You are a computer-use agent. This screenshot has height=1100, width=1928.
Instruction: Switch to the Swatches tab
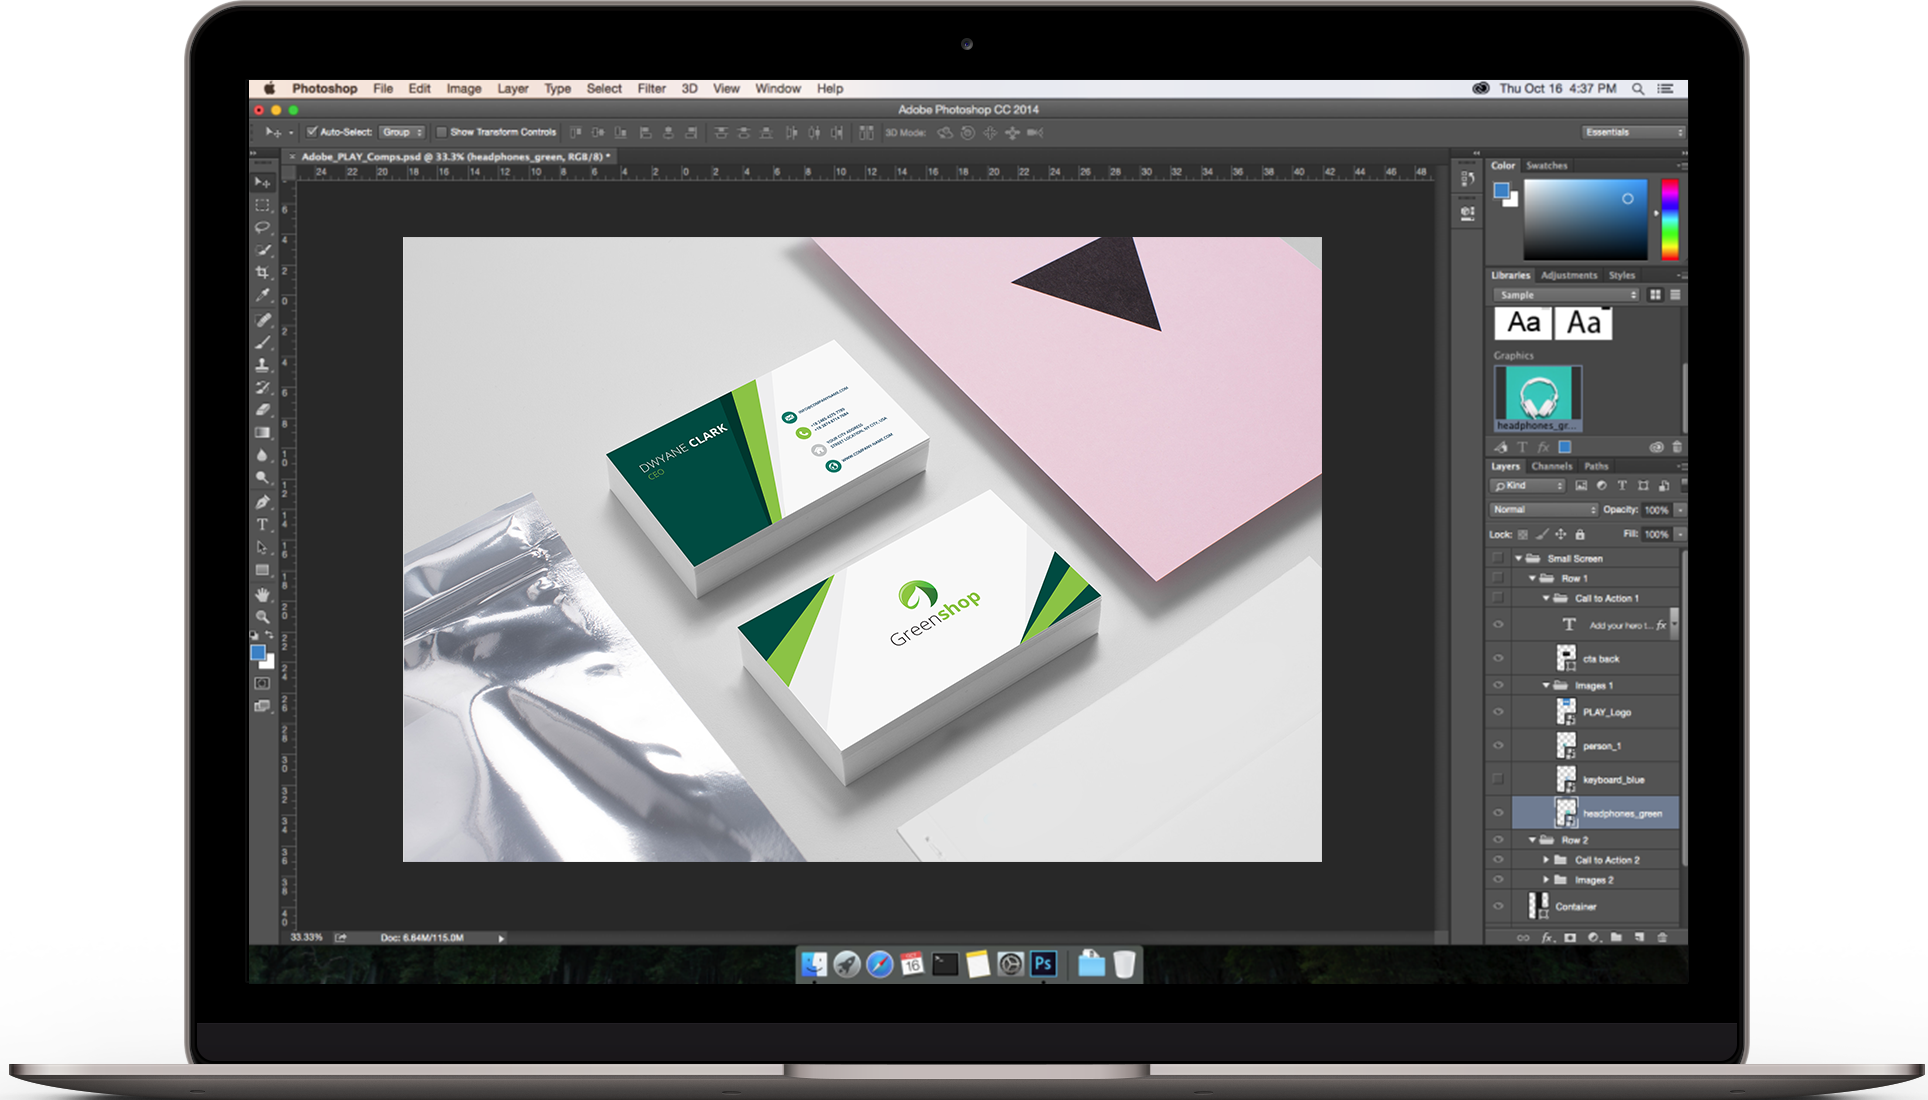tap(1547, 166)
